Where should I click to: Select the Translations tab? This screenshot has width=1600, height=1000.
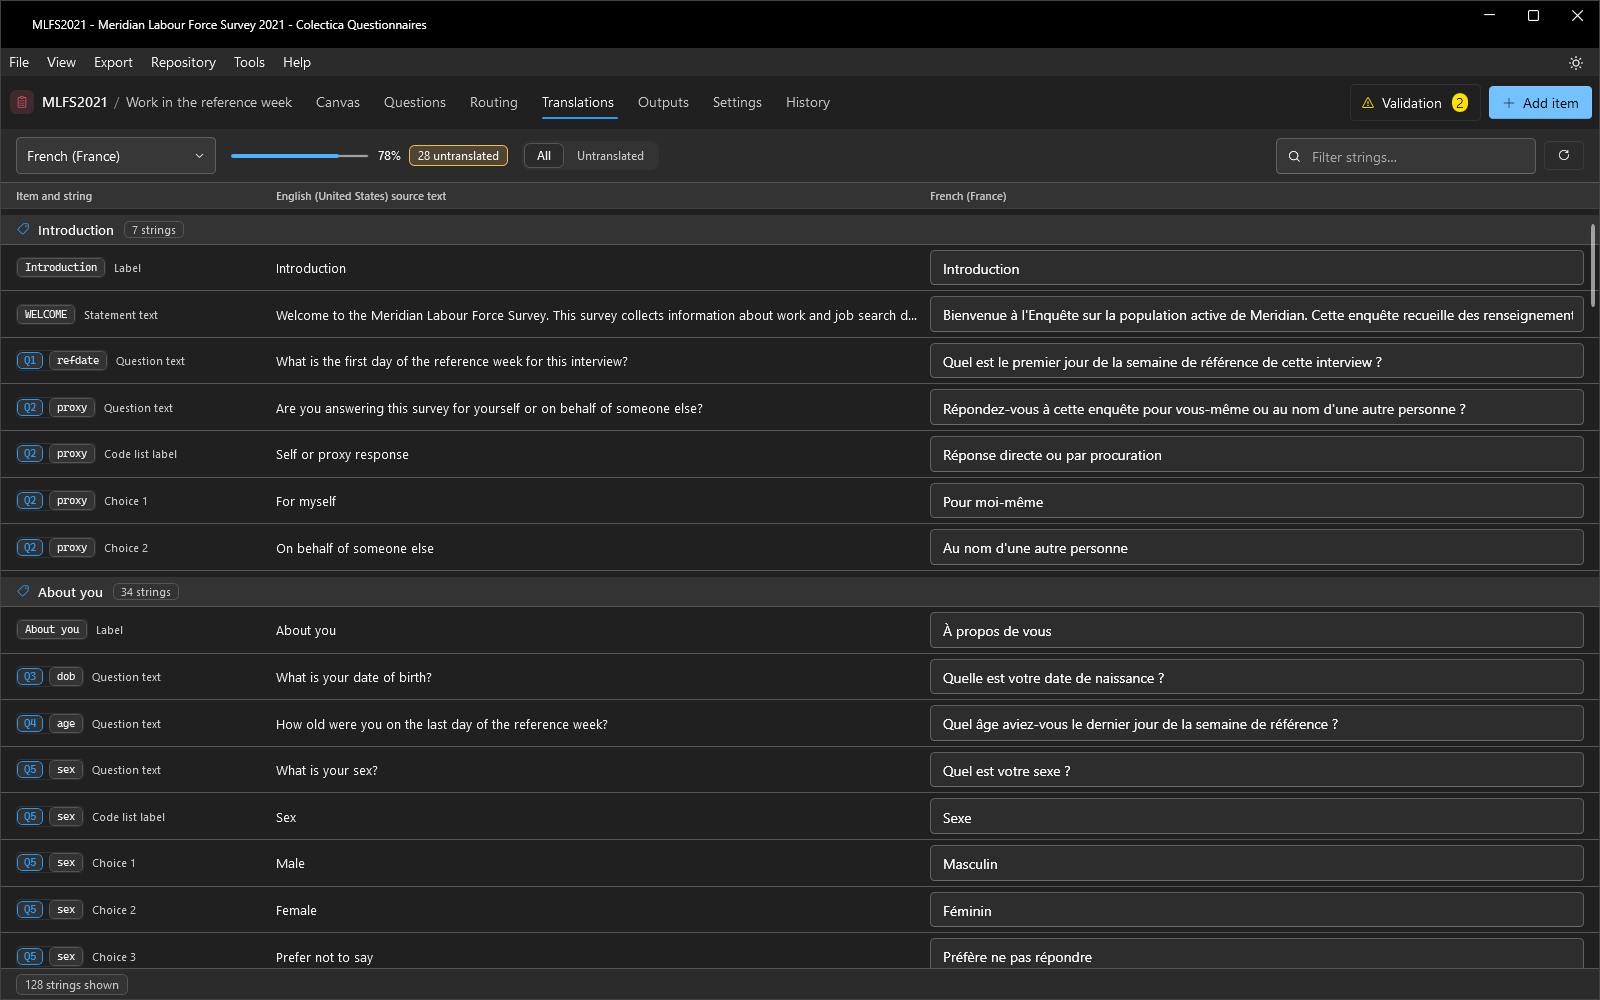[578, 102]
